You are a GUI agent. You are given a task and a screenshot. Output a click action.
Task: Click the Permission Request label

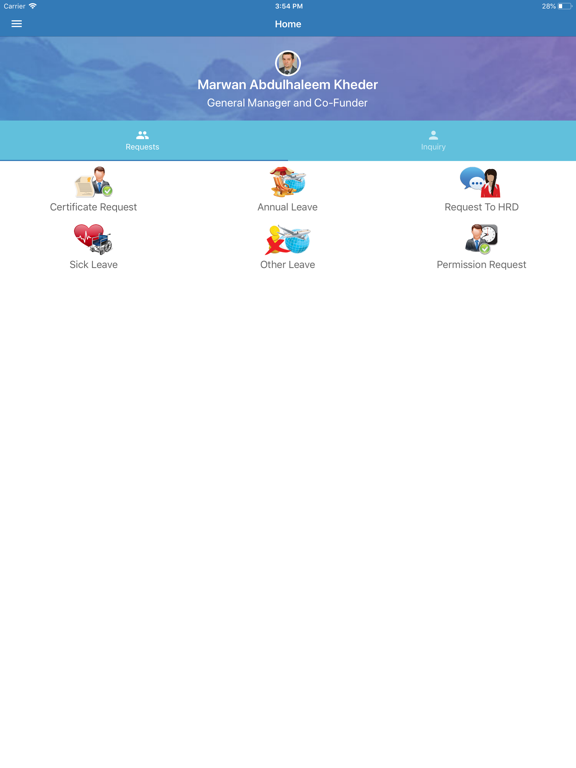[x=481, y=264]
